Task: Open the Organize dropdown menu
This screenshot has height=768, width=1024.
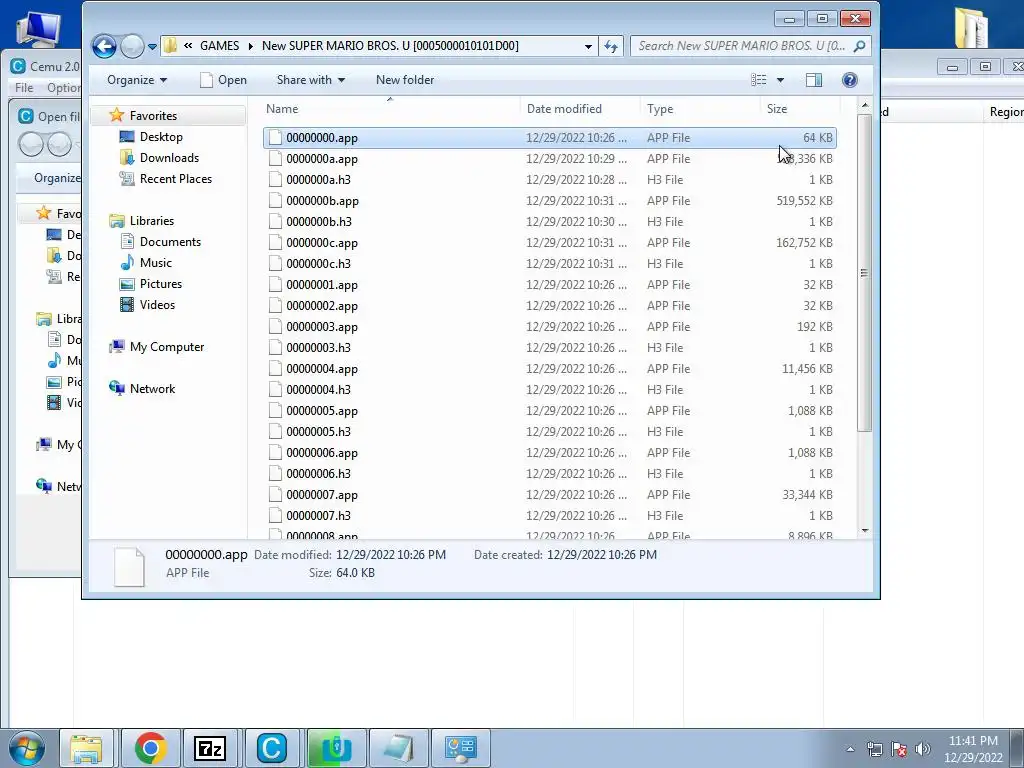Action: tap(137, 80)
